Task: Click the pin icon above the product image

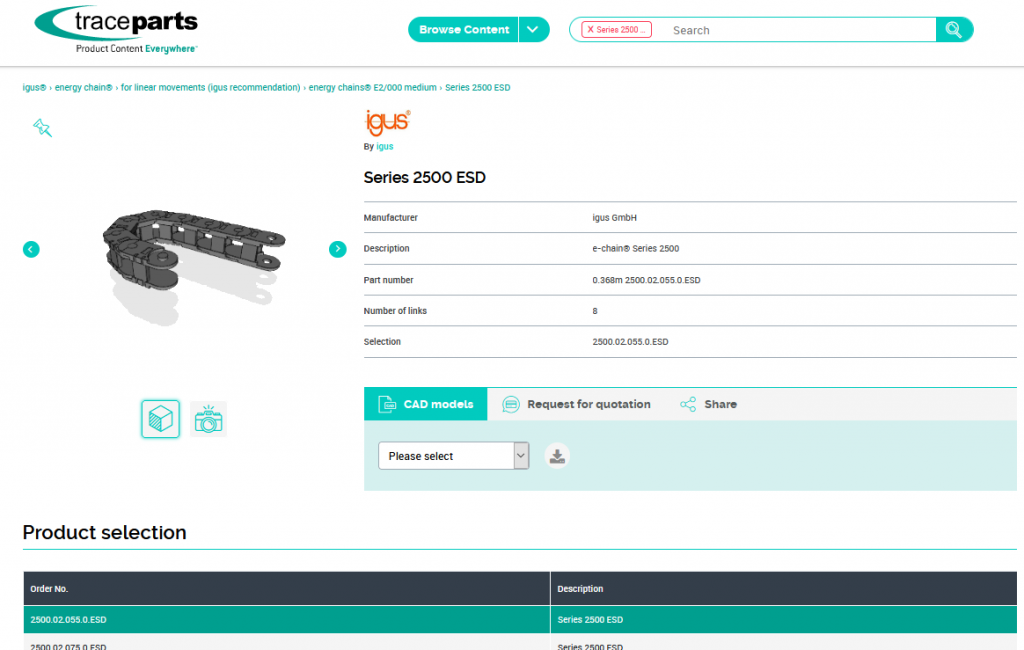Action: click(x=42, y=127)
